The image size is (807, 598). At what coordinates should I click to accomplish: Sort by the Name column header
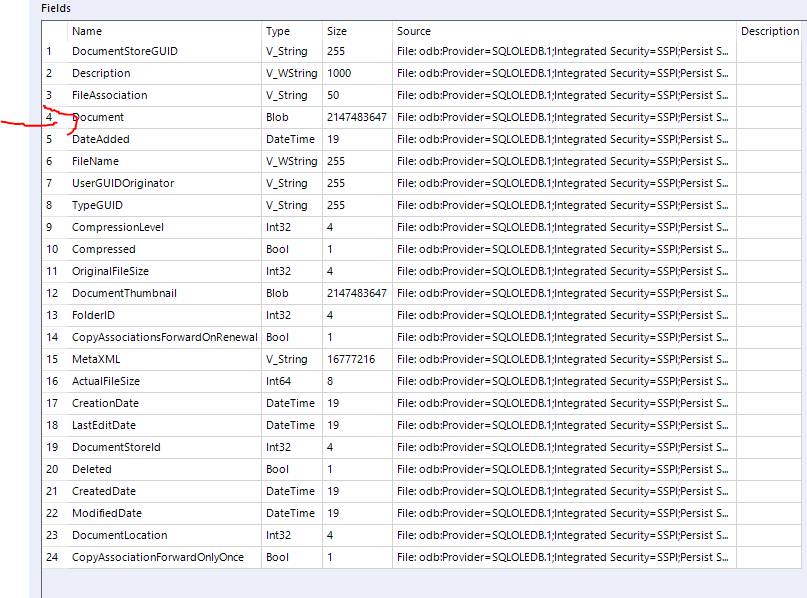tap(87, 30)
